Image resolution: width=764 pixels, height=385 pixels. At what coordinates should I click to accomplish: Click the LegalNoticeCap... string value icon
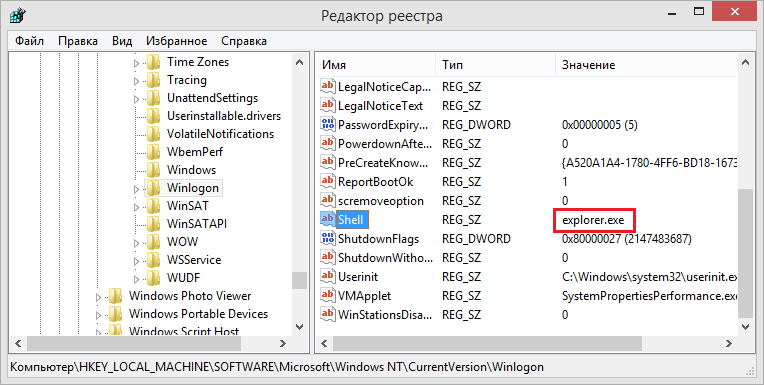click(x=327, y=86)
